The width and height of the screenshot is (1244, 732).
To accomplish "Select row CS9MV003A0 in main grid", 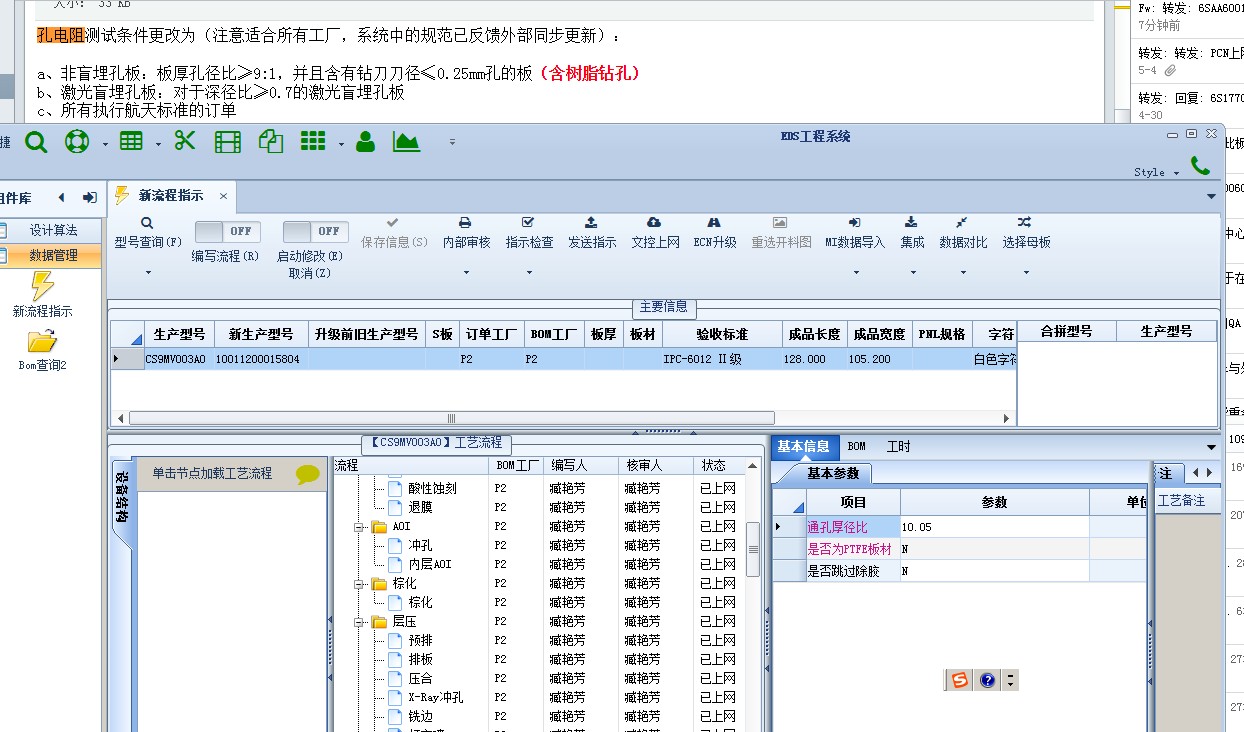I will (x=563, y=358).
